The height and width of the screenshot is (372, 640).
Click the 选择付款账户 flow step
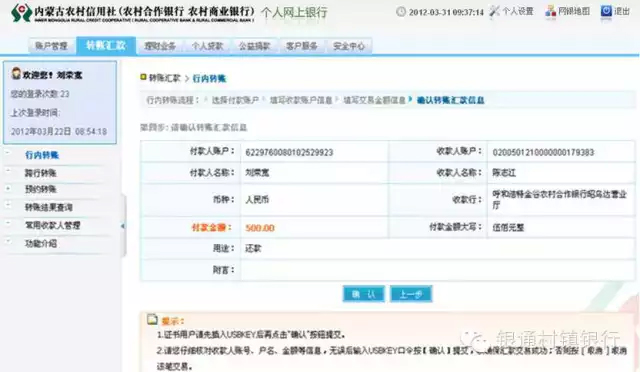235,100
